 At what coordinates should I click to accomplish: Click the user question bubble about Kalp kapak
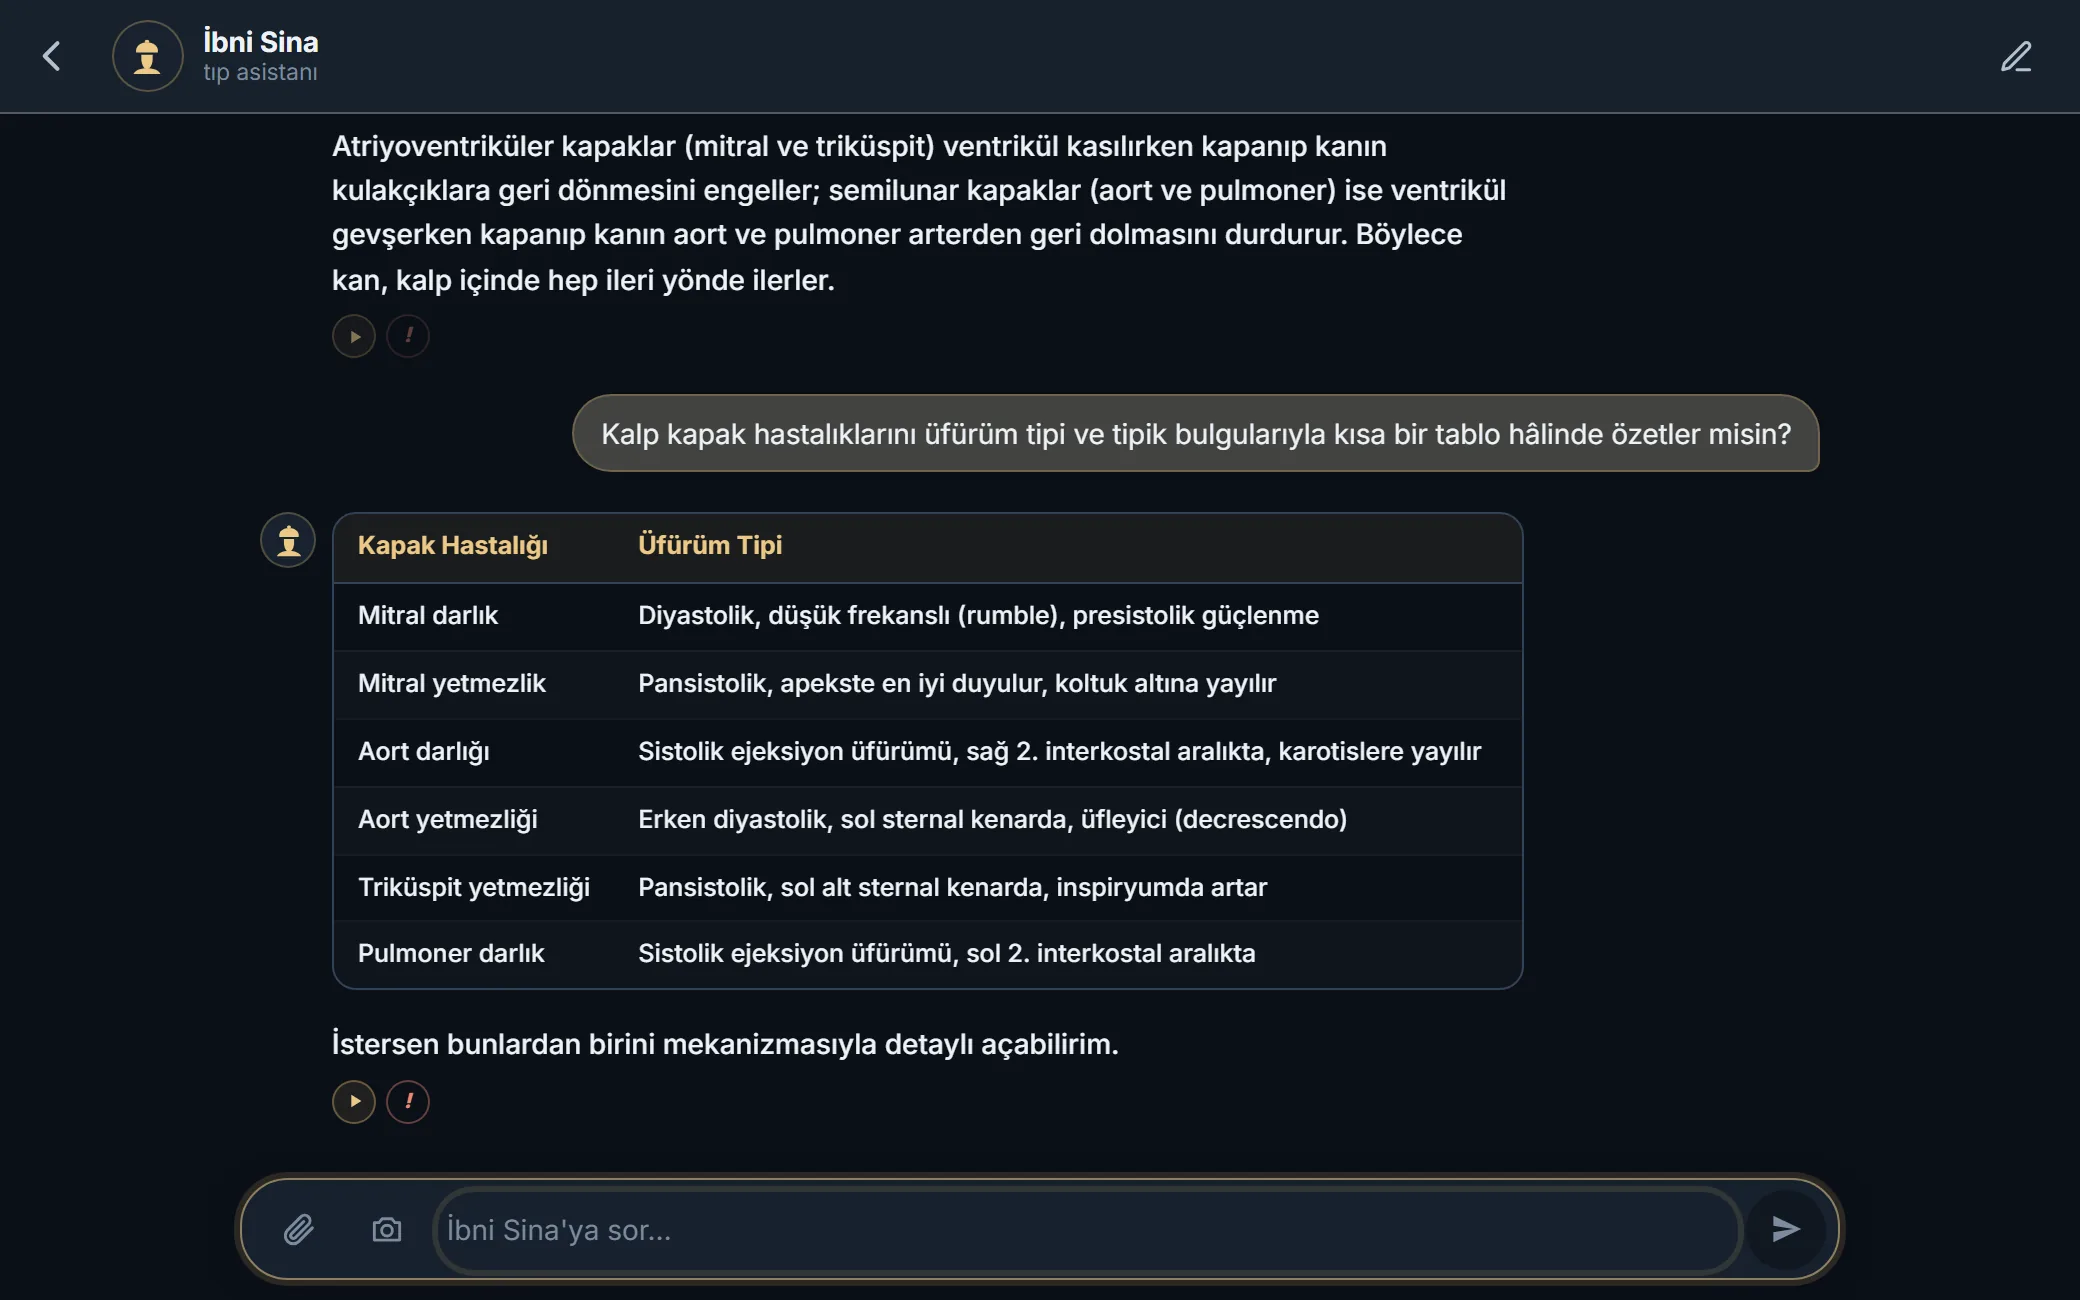pos(1196,433)
